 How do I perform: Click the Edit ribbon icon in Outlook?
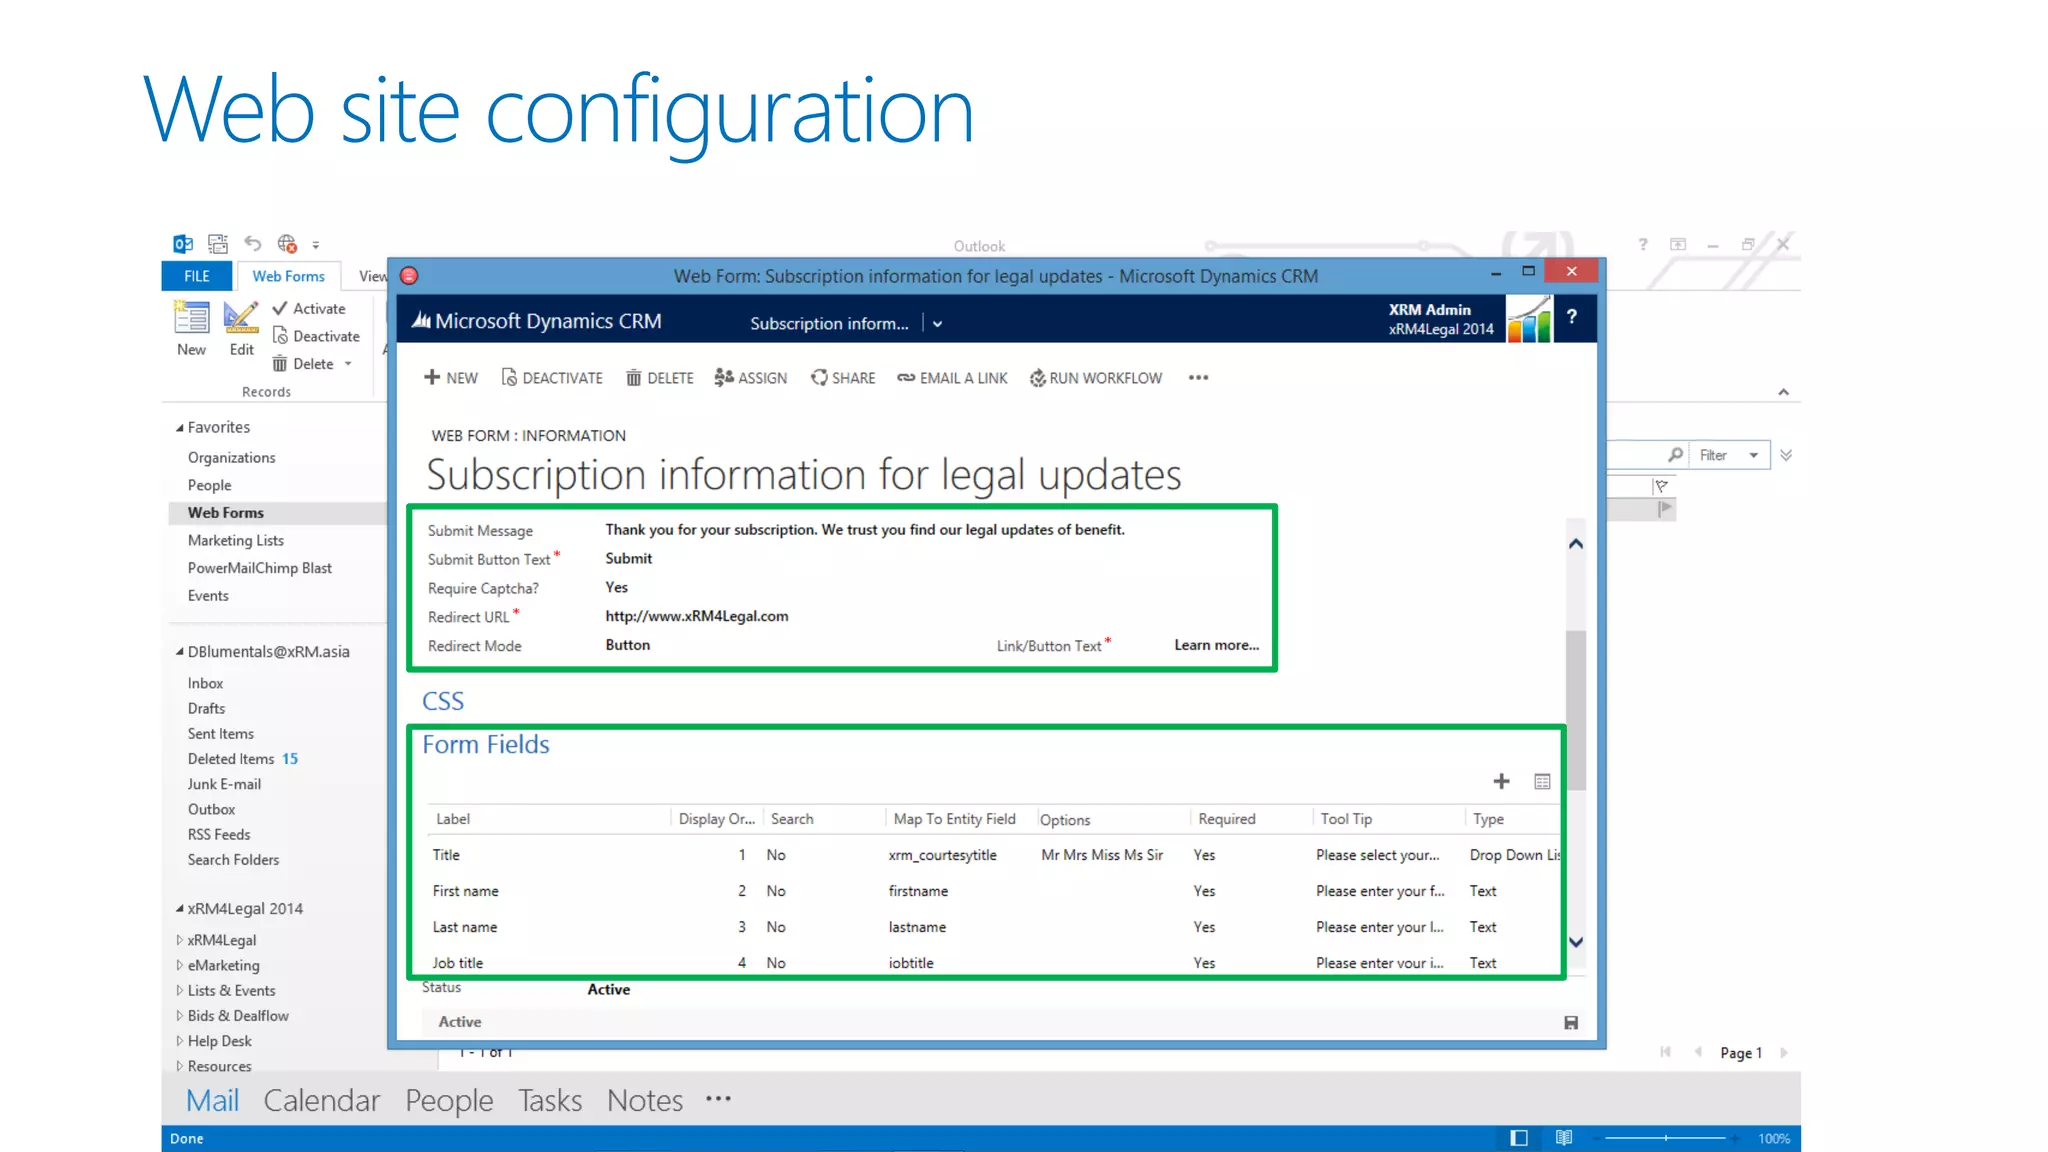point(241,317)
